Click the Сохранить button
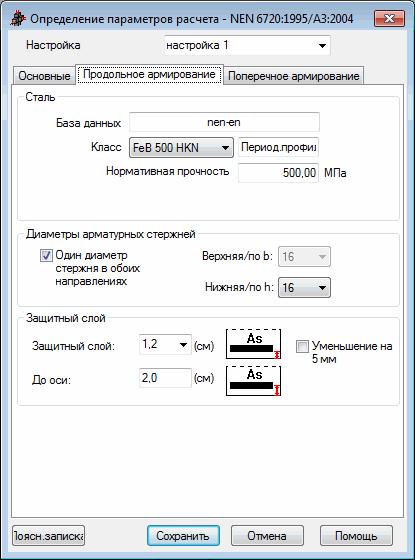415x560 pixels. tap(183, 536)
